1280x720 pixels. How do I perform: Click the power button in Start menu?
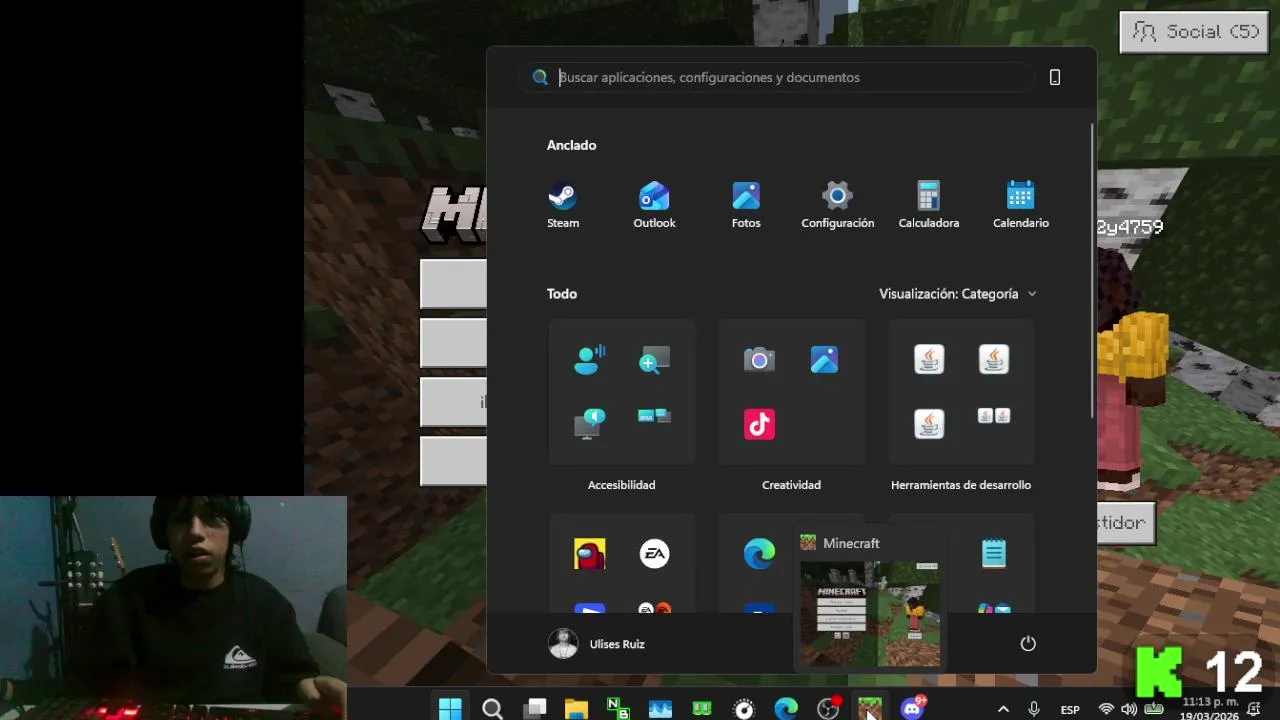[x=1028, y=643]
